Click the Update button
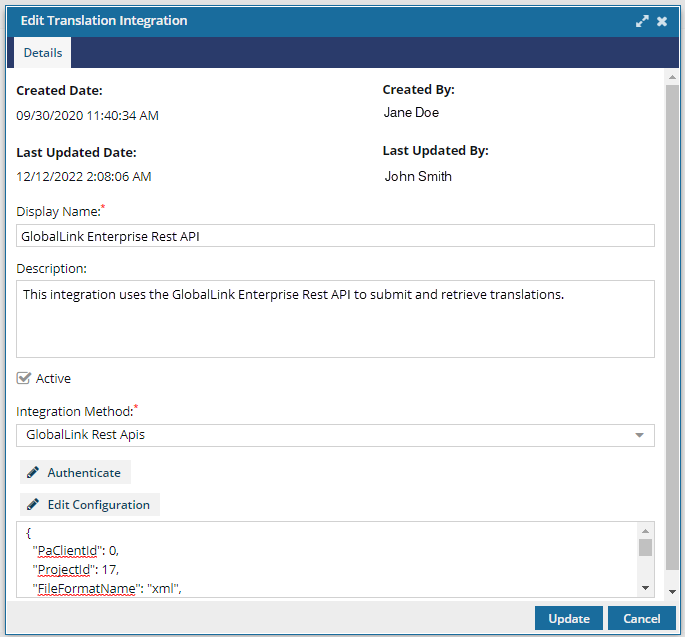This screenshot has height=637, width=685. point(569,618)
